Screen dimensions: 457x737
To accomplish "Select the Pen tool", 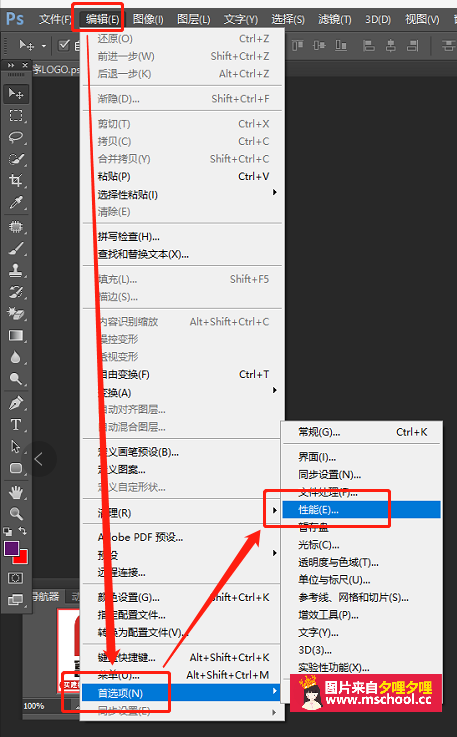I will coord(16,403).
